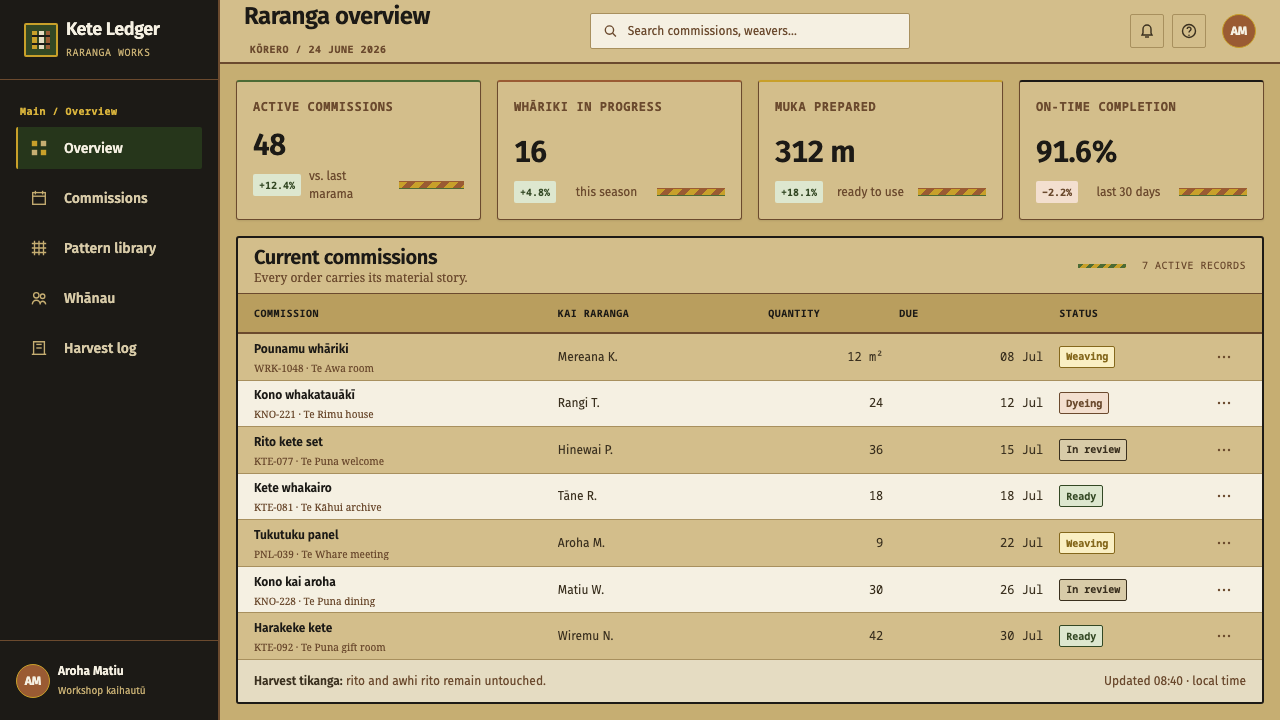Open Whānau in the sidebar

pos(109,298)
